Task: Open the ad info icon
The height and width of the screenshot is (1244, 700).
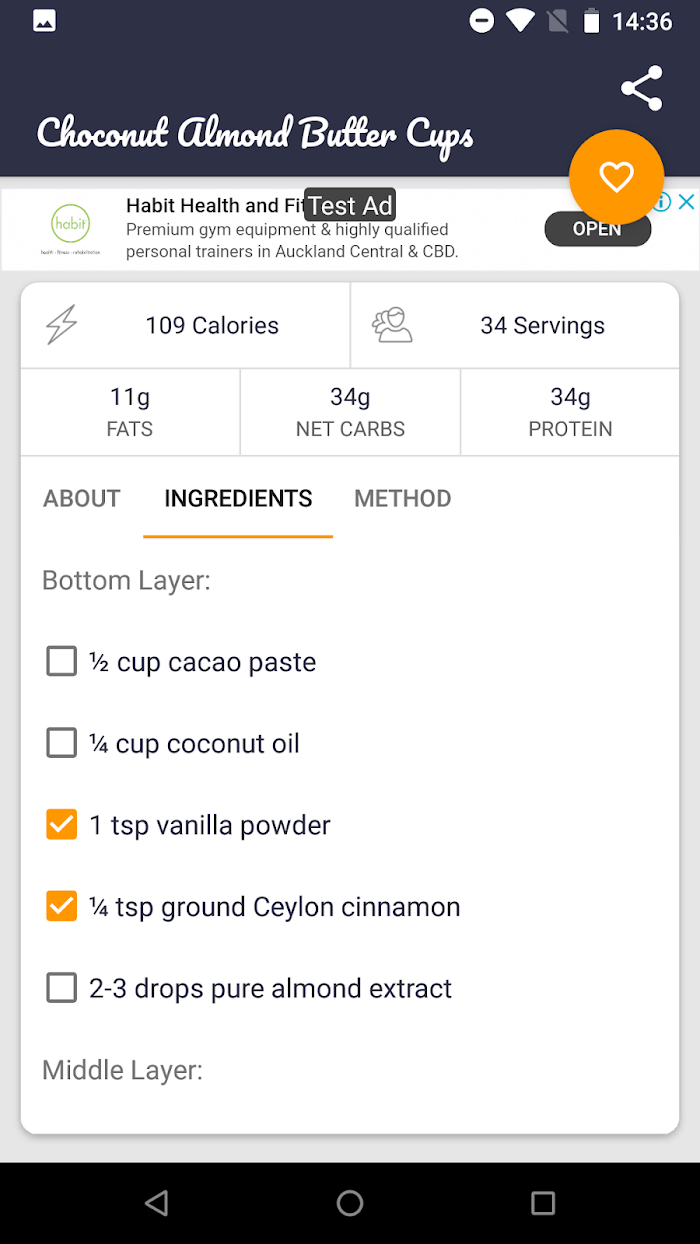Action: [x=662, y=202]
